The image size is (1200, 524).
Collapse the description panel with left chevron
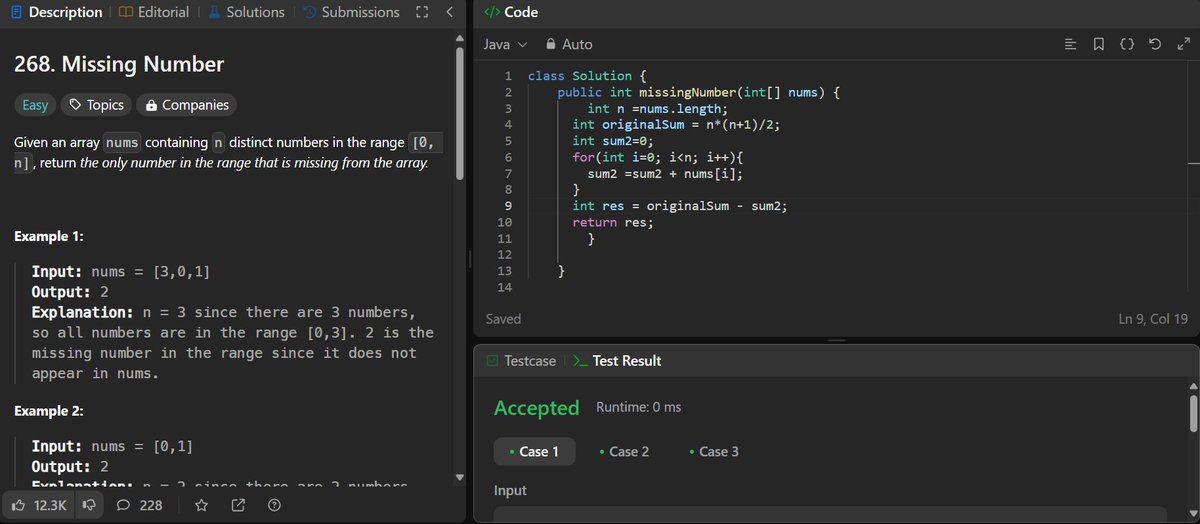(x=449, y=12)
